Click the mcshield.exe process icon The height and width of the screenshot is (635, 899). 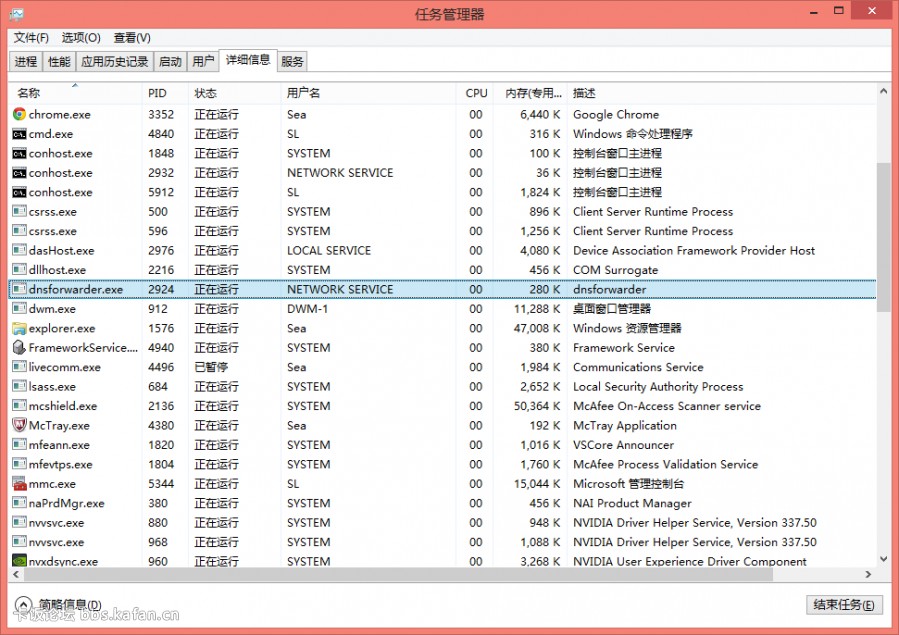(19, 406)
